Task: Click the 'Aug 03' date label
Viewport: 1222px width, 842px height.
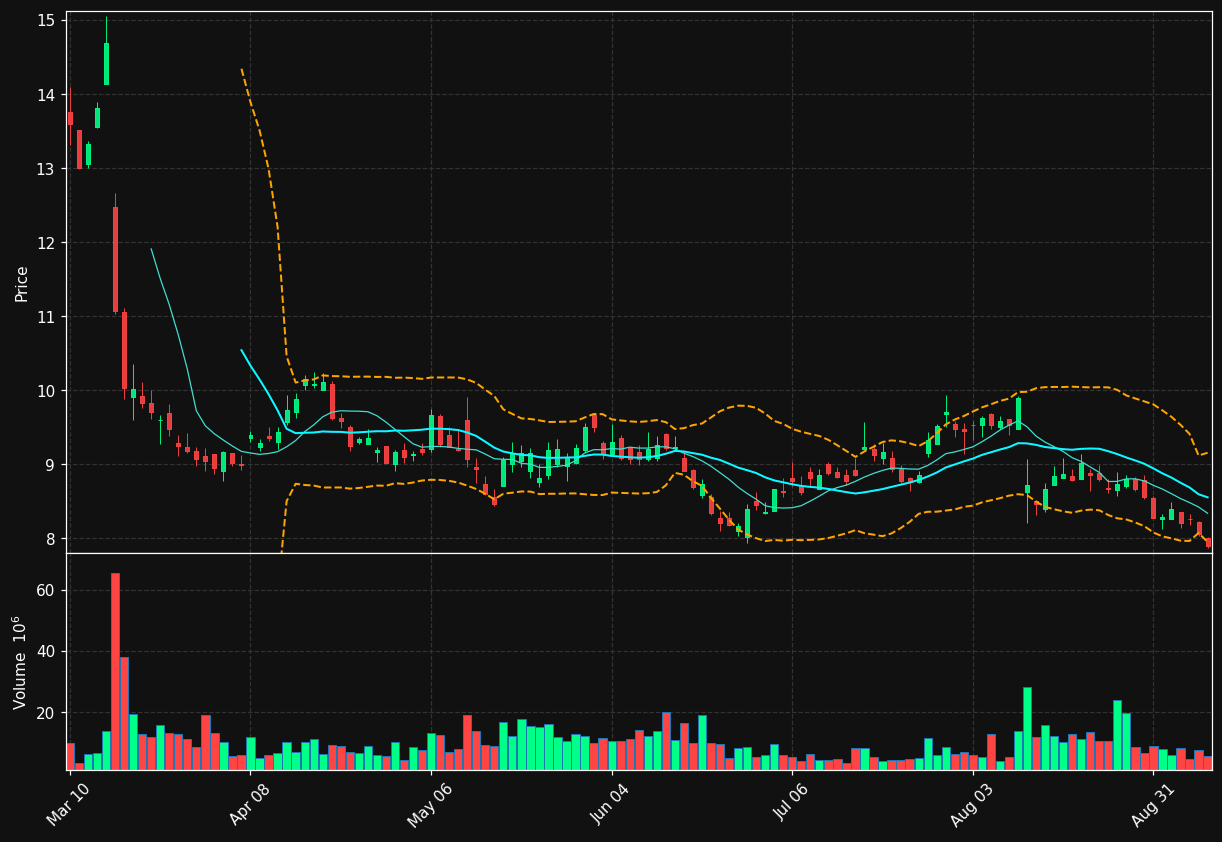Action: point(972,804)
